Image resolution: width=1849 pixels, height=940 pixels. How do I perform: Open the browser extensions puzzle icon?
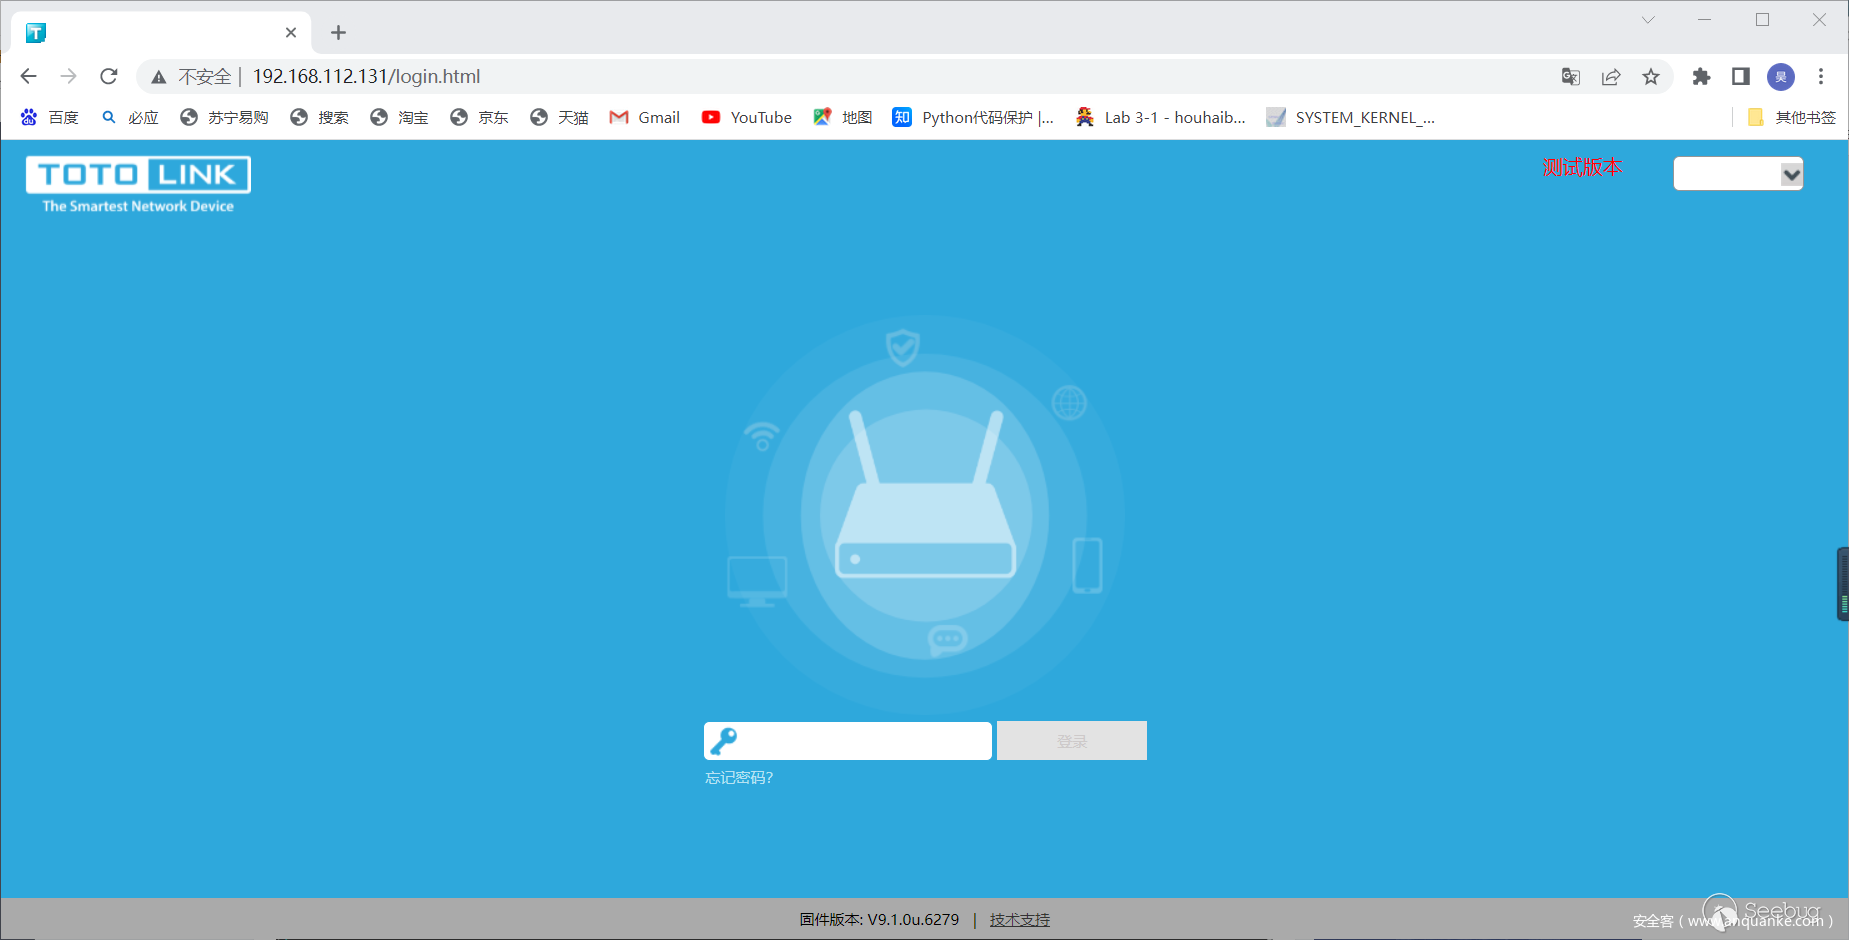(1701, 77)
